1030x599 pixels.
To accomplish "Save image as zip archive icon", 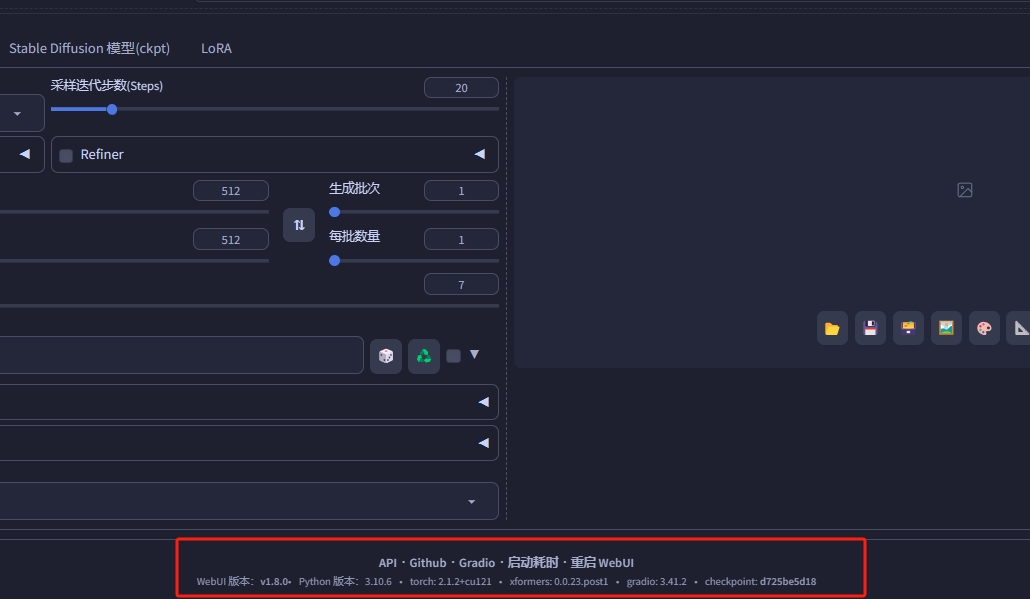I will tap(908, 327).
